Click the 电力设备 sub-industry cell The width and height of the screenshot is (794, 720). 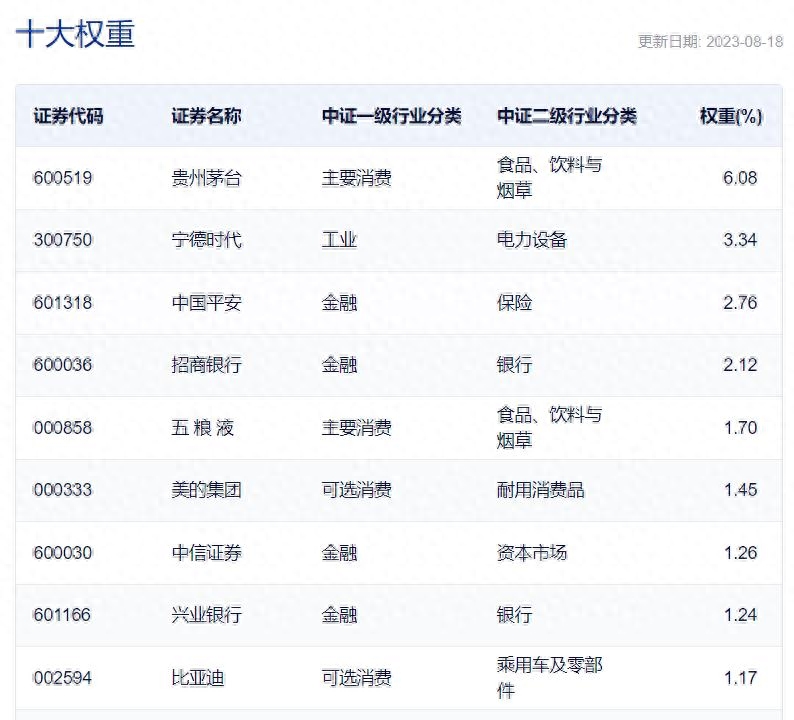(532, 239)
